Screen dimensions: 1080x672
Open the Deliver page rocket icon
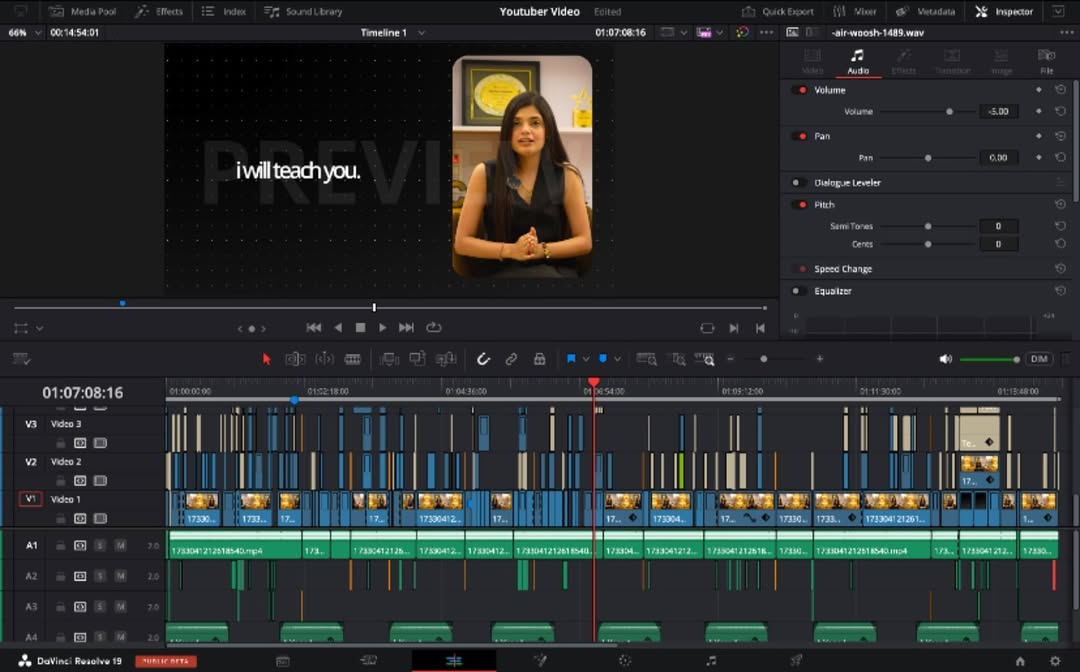pos(797,661)
